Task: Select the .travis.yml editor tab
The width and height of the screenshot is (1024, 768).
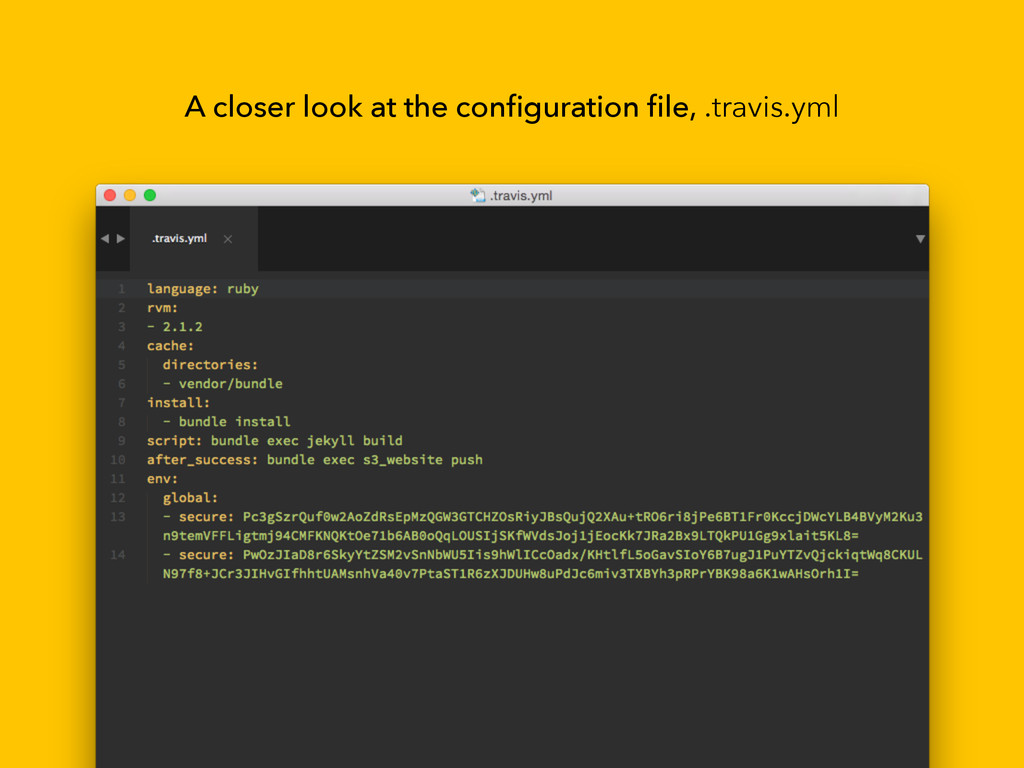Action: pyautogui.click(x=193, y=239)
